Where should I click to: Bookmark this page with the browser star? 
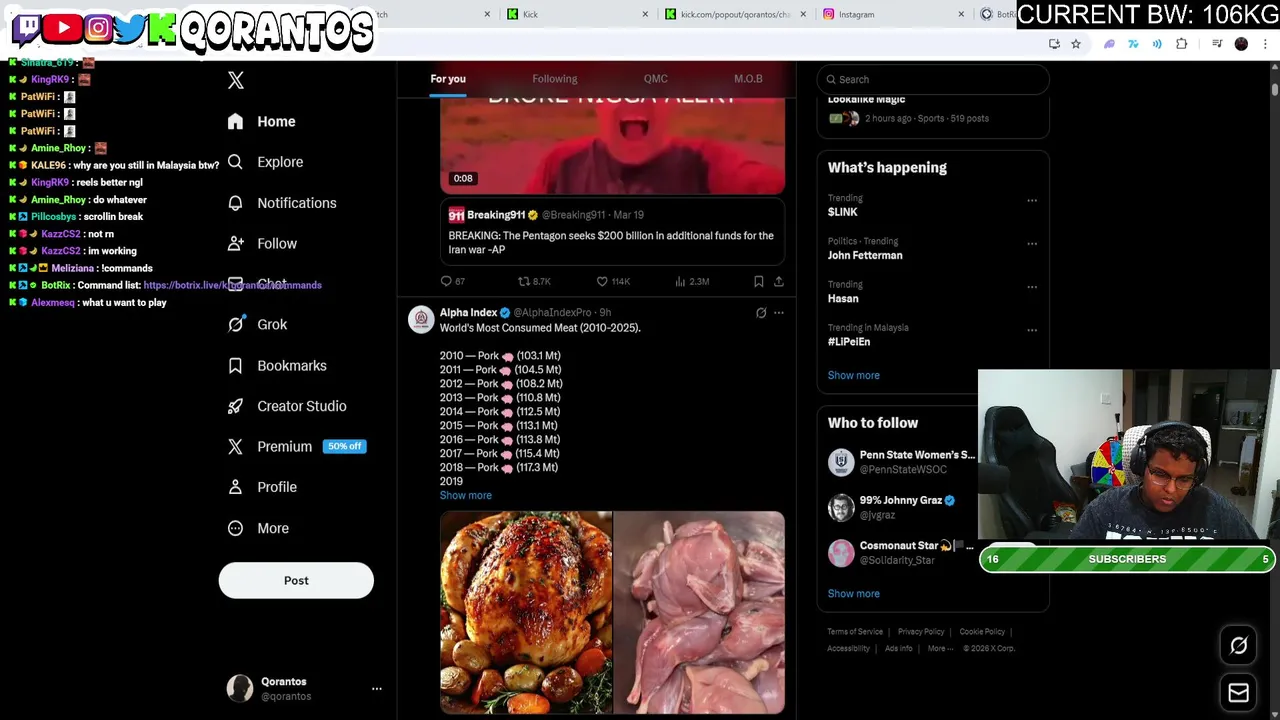(1076, 44)
